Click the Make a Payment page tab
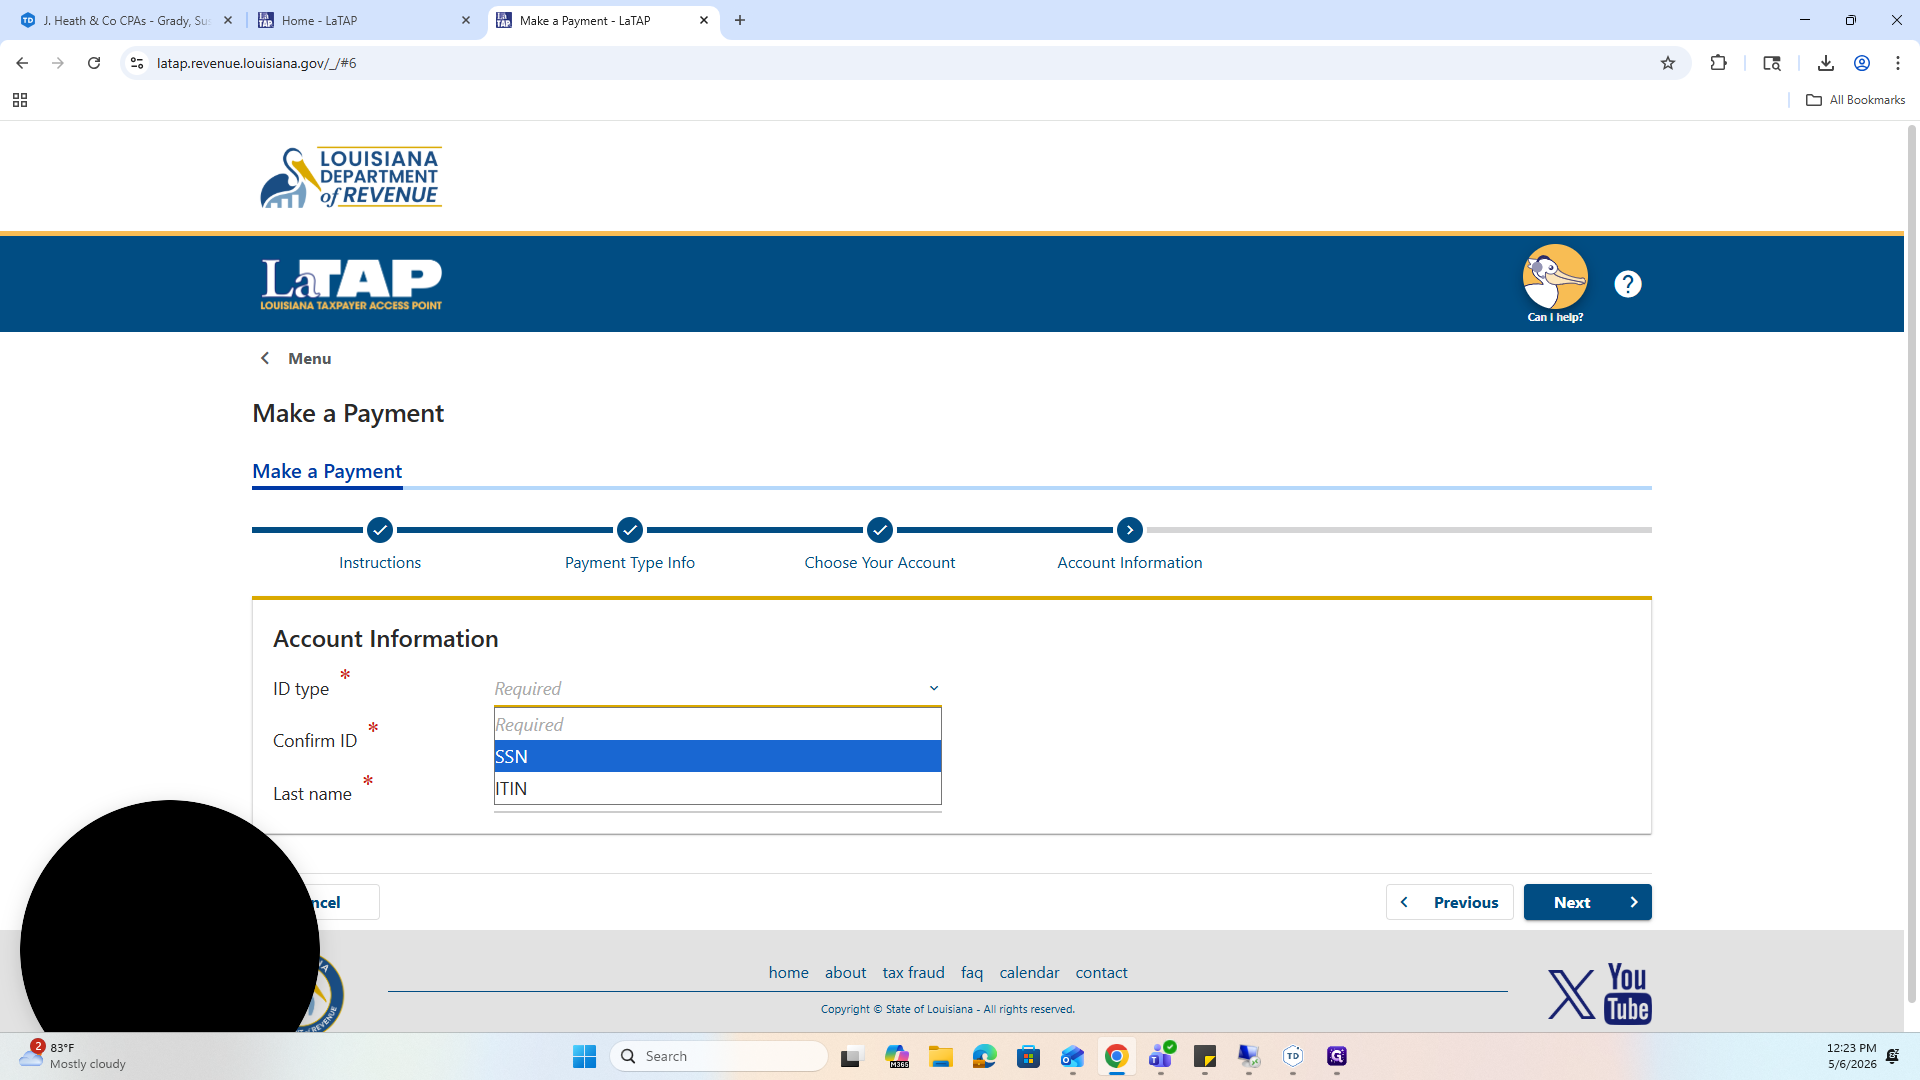Image resolution: width=1920 pixels, height=1080 pixels. click(x=327, y=471)
